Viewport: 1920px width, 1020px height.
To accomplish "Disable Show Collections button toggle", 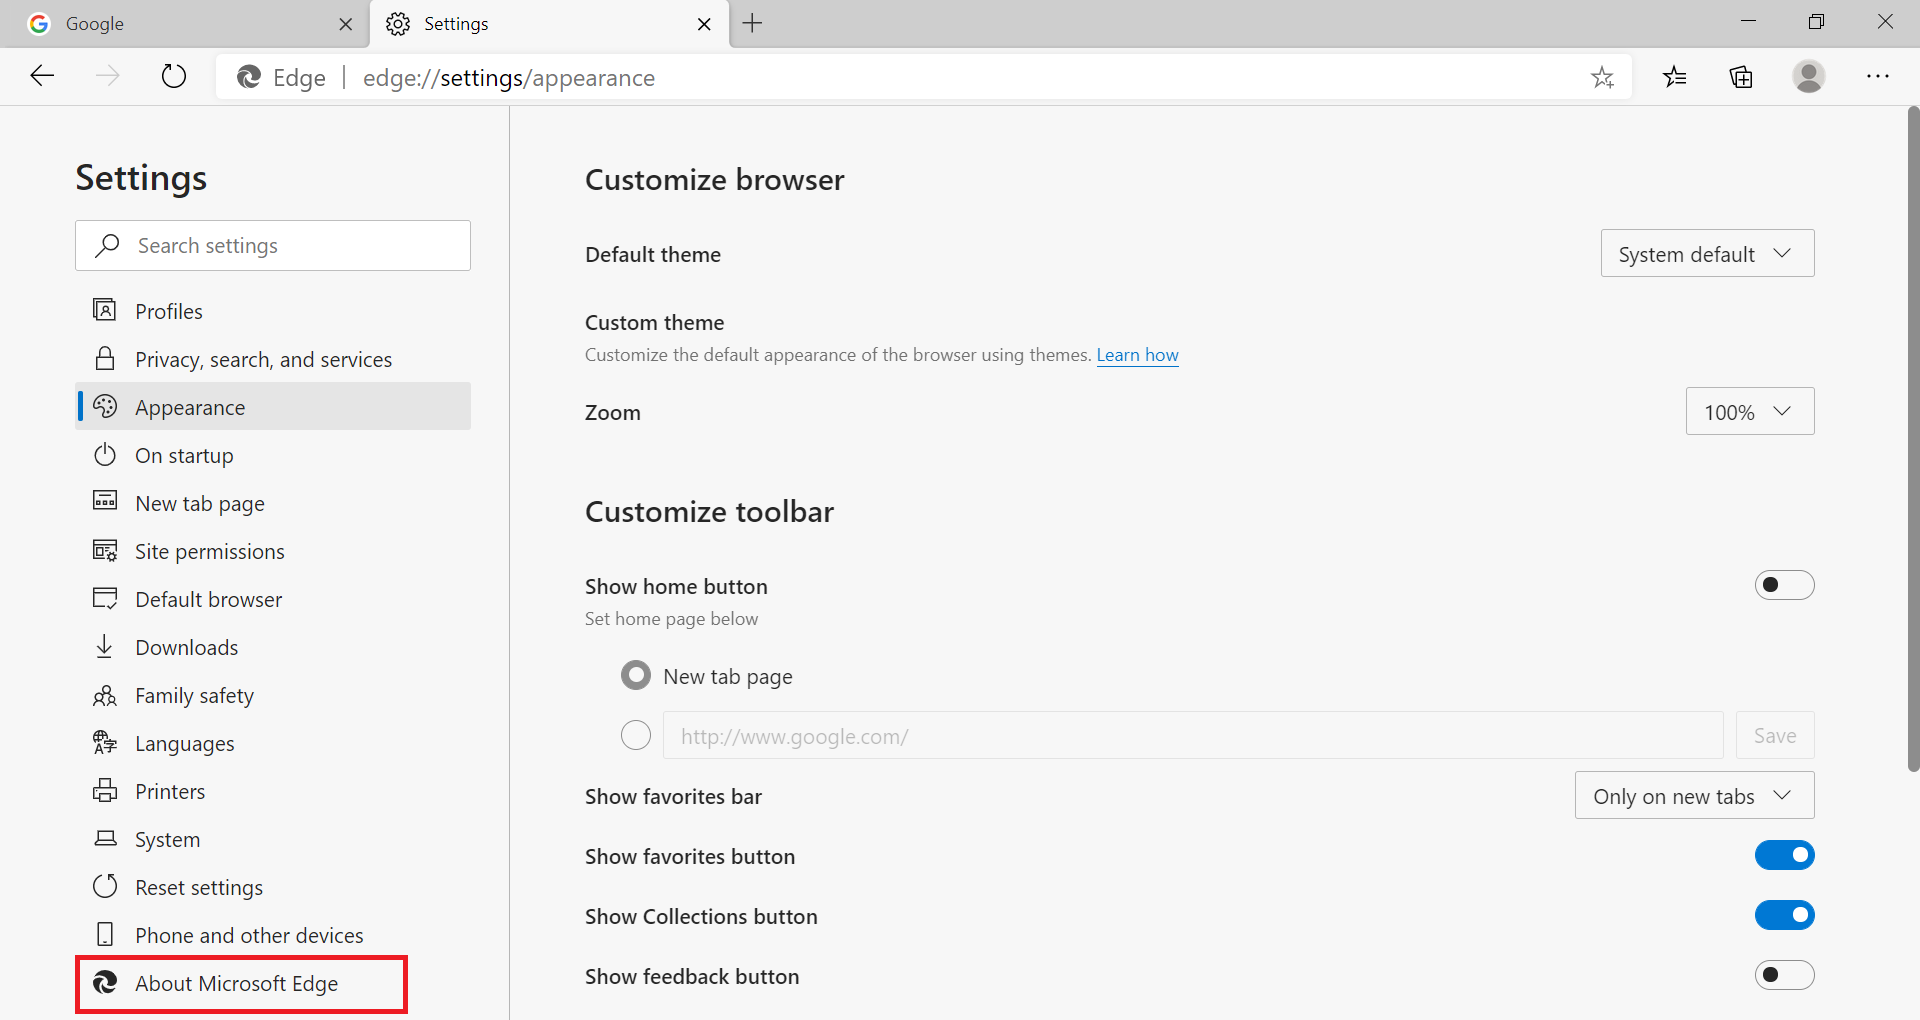I will pyautogui.click(x=1784, y=915).
